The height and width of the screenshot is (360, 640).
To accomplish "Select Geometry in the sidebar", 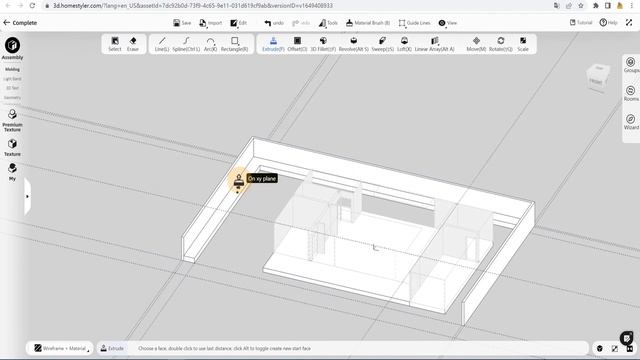I will 12,98.
